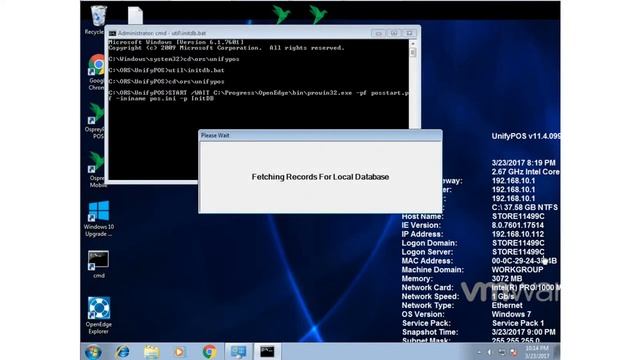Switch to the command prompt taskbar button
Screen dimensions: 640x360
click(267, 351)
